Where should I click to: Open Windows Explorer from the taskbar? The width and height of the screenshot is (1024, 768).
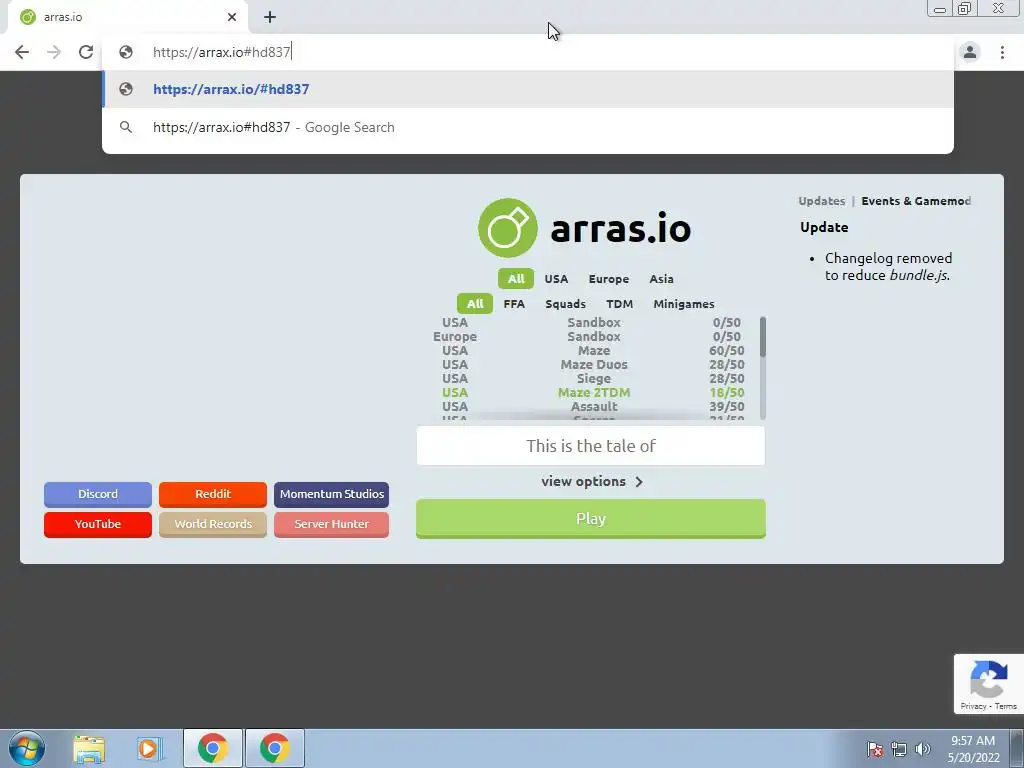(89, 749)
